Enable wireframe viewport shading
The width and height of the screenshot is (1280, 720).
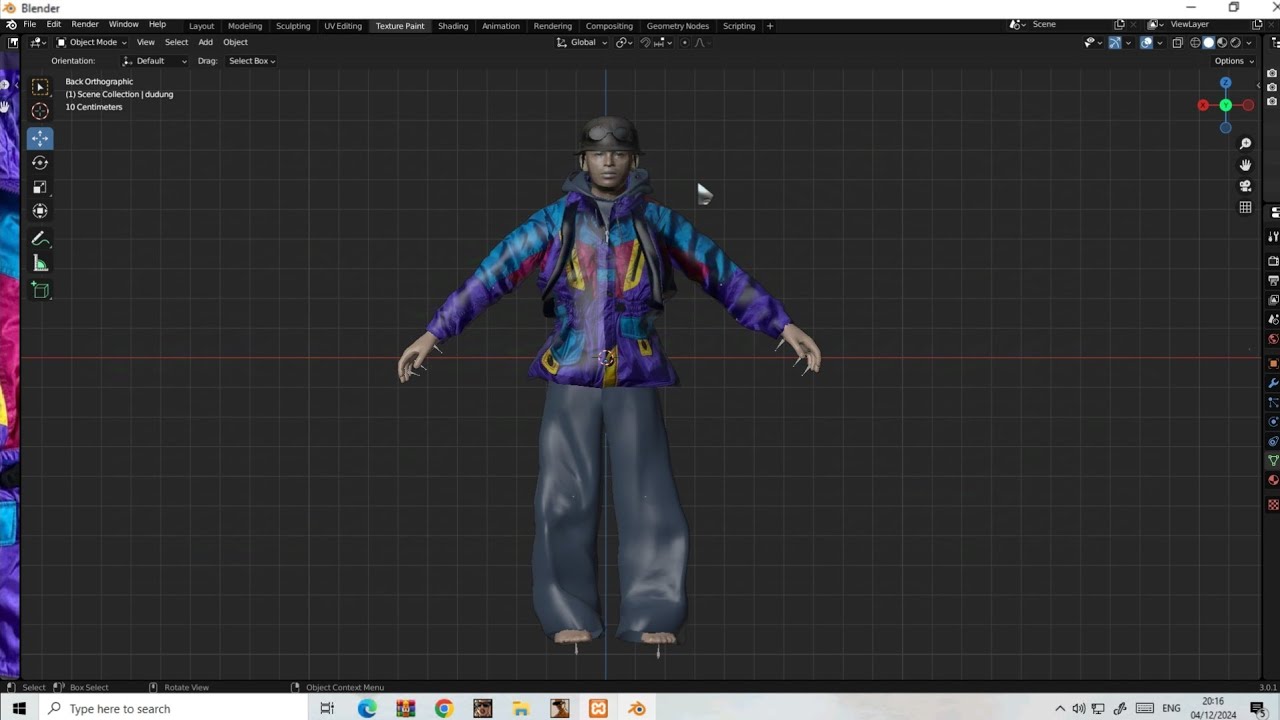(x=1195, y=42)
